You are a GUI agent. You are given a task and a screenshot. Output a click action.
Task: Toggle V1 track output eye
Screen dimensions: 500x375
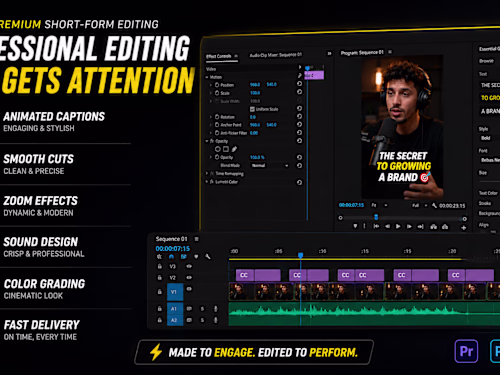[x=189, y=289]
